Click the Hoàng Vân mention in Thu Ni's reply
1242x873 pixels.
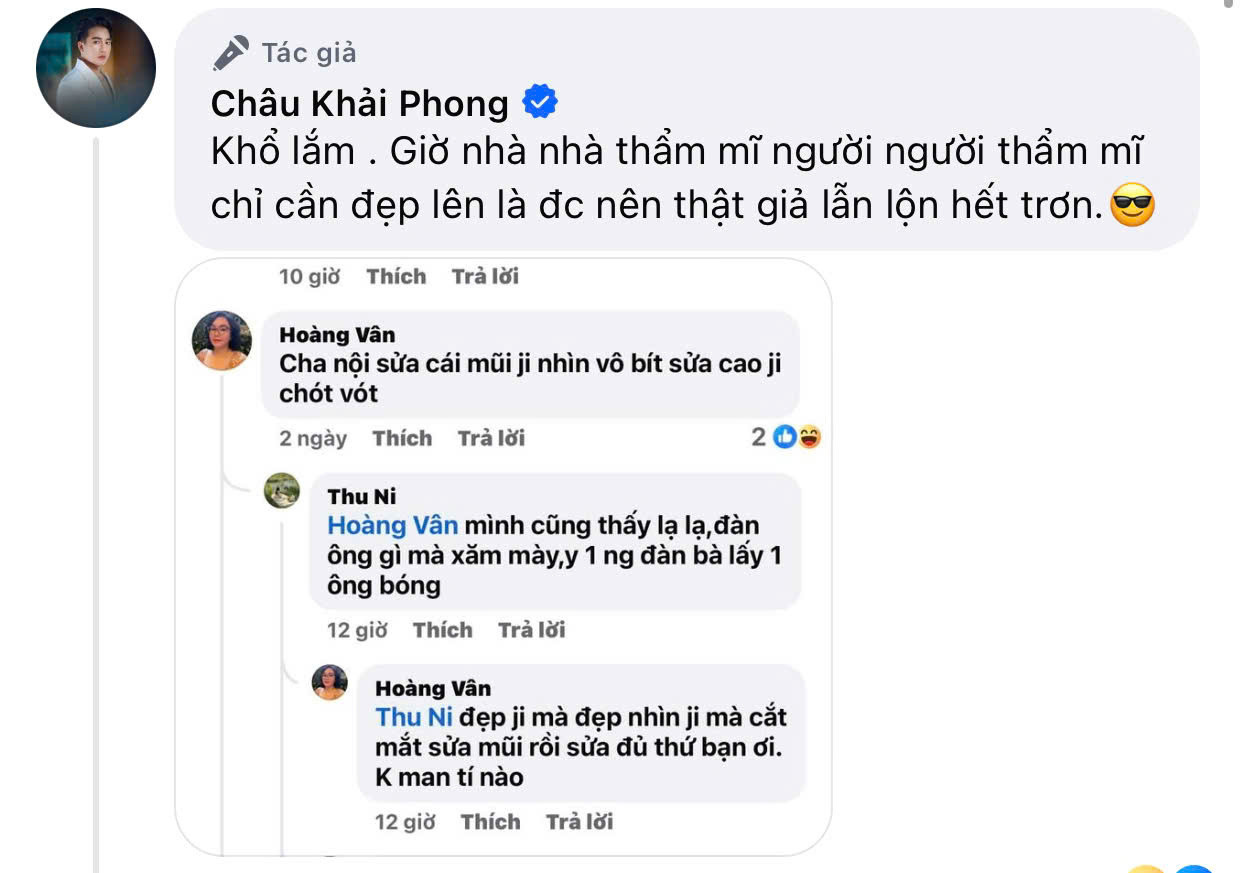coord(394,525)
